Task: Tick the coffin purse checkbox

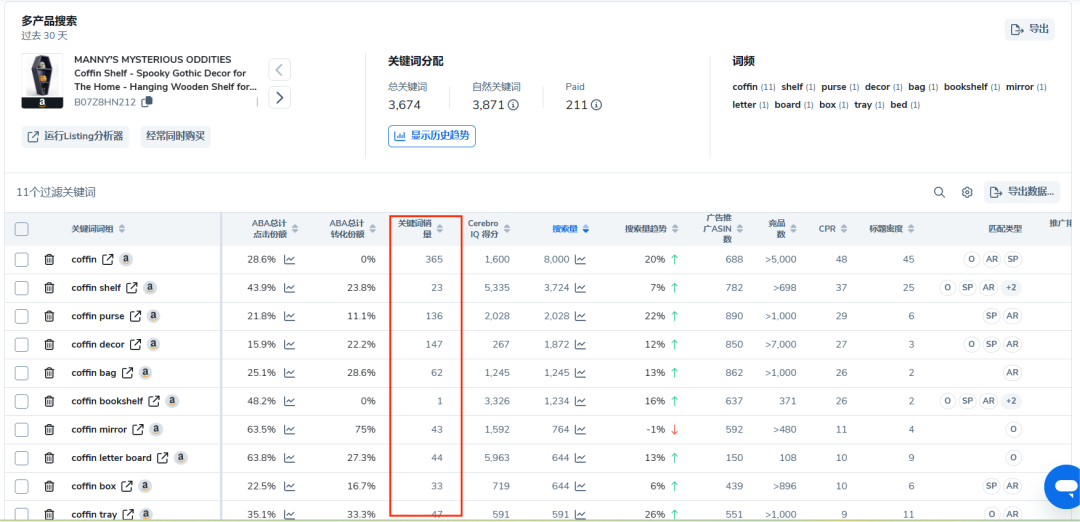Action: 22,316
